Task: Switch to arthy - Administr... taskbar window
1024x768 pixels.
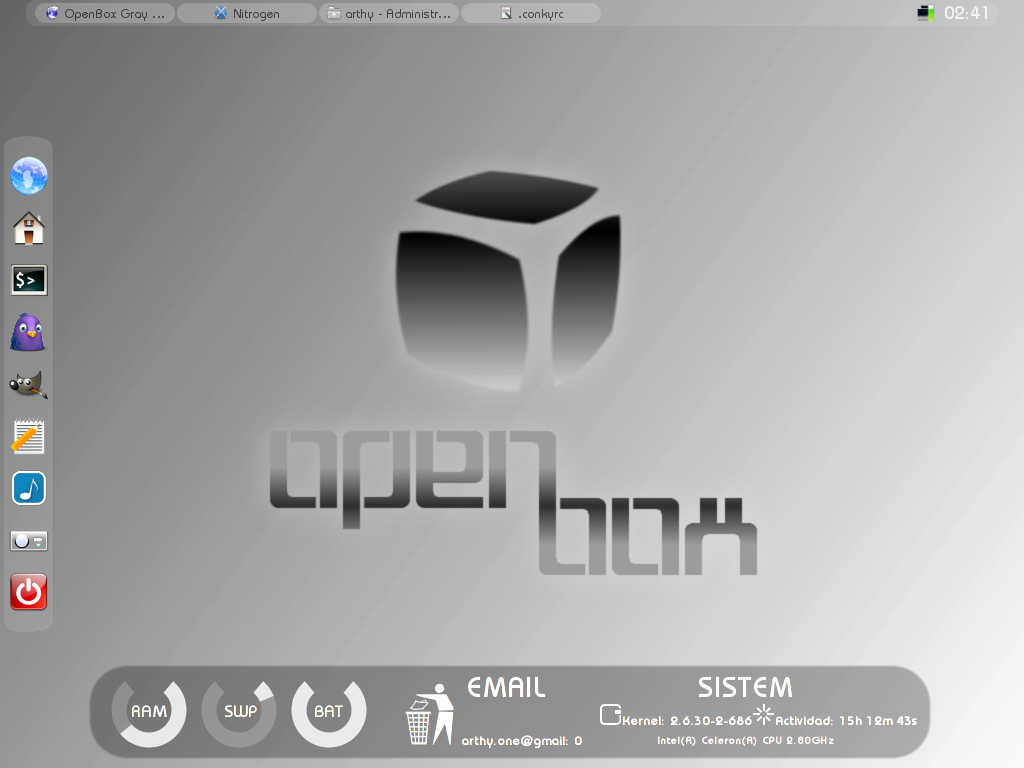Action: click(389, 13)
